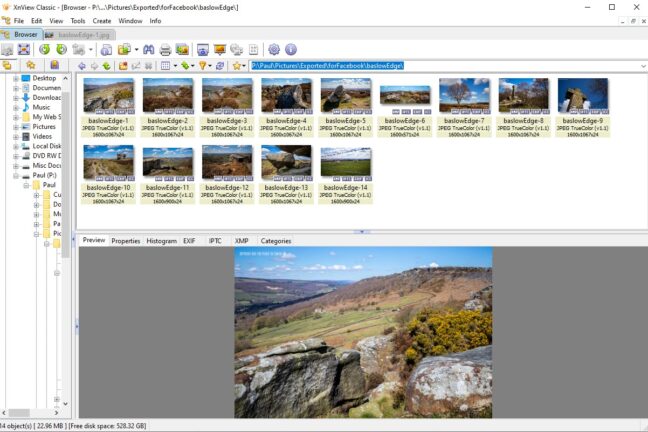This screenshot has height=432, width=648.
Task: Switch to the Histogram tab
Action: 162,241
